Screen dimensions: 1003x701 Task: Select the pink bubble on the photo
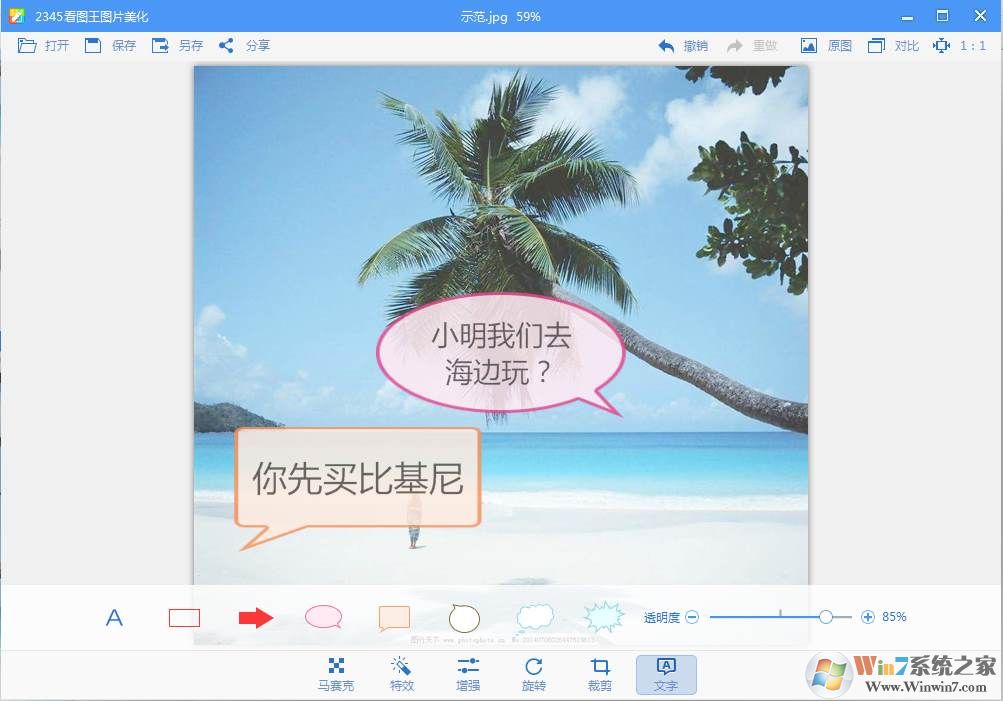(x=500, y=355)
